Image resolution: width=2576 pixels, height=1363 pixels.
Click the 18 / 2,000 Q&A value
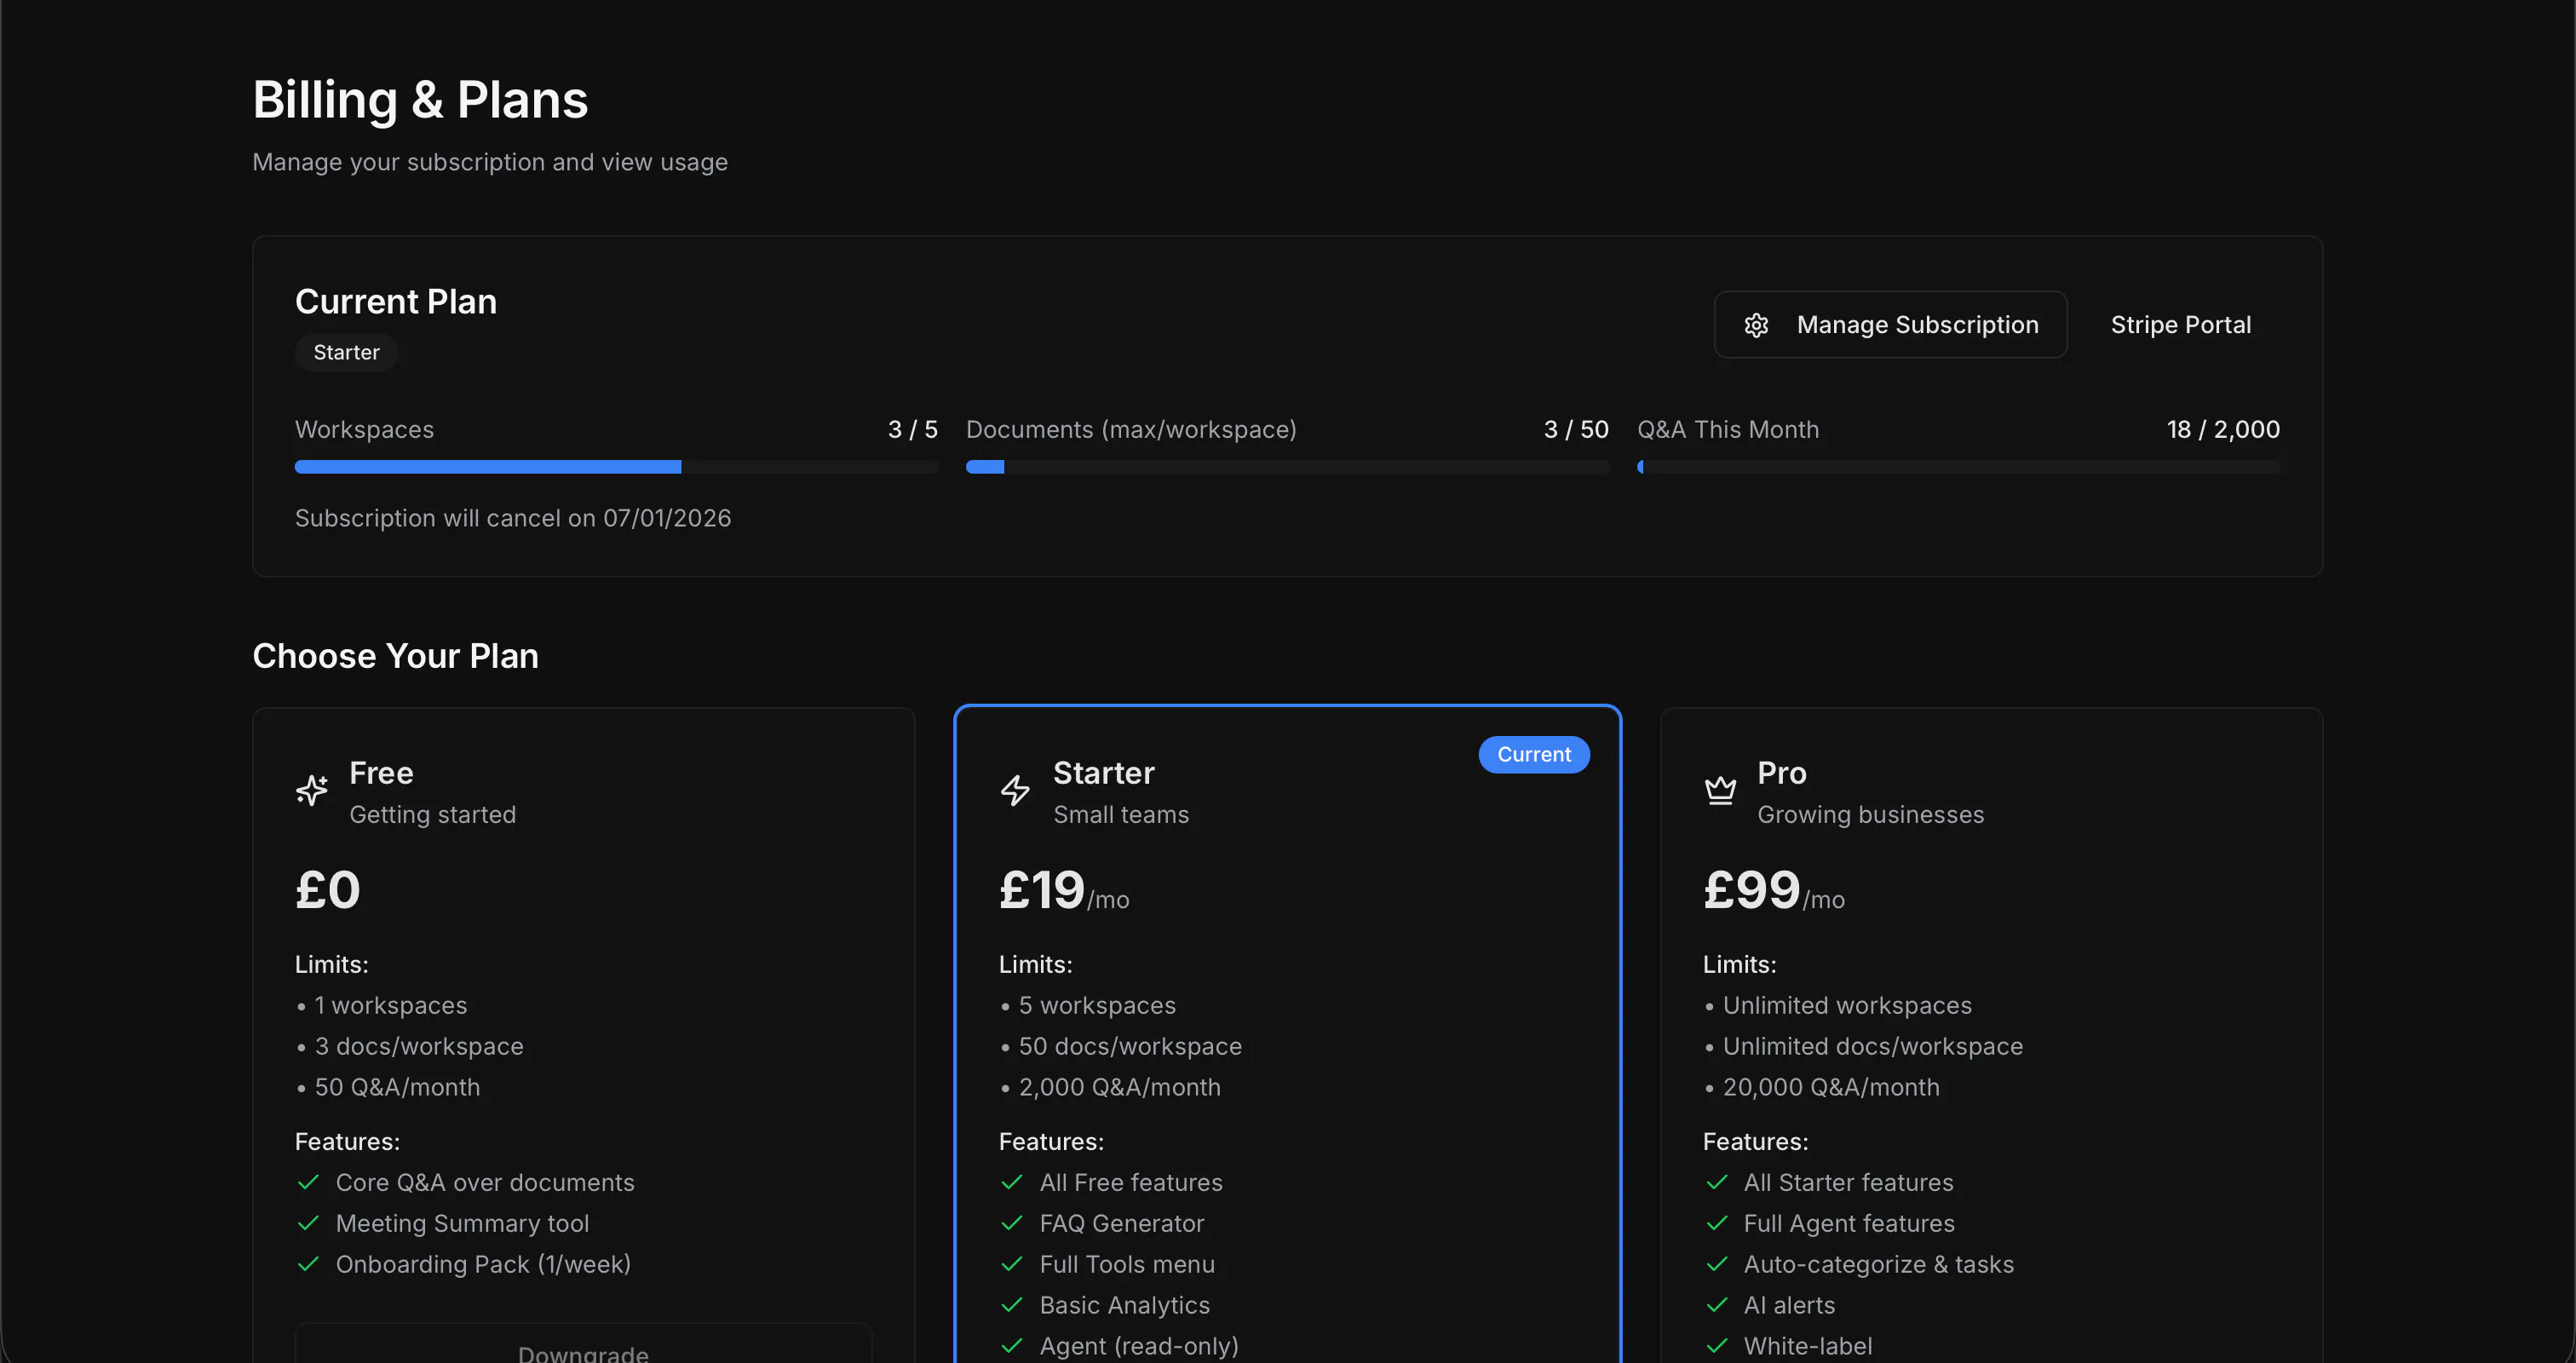tap(2223, 429)
